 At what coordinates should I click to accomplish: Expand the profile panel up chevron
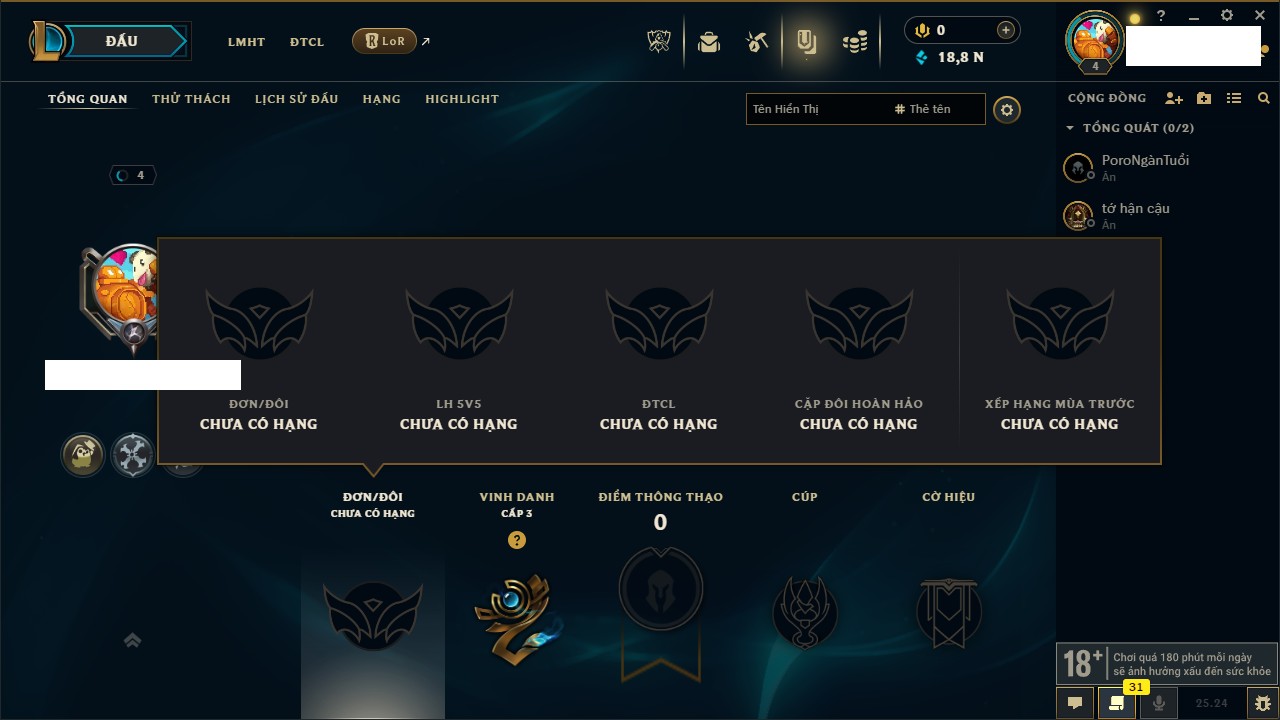pyautogui.click(x=132, y=640)
